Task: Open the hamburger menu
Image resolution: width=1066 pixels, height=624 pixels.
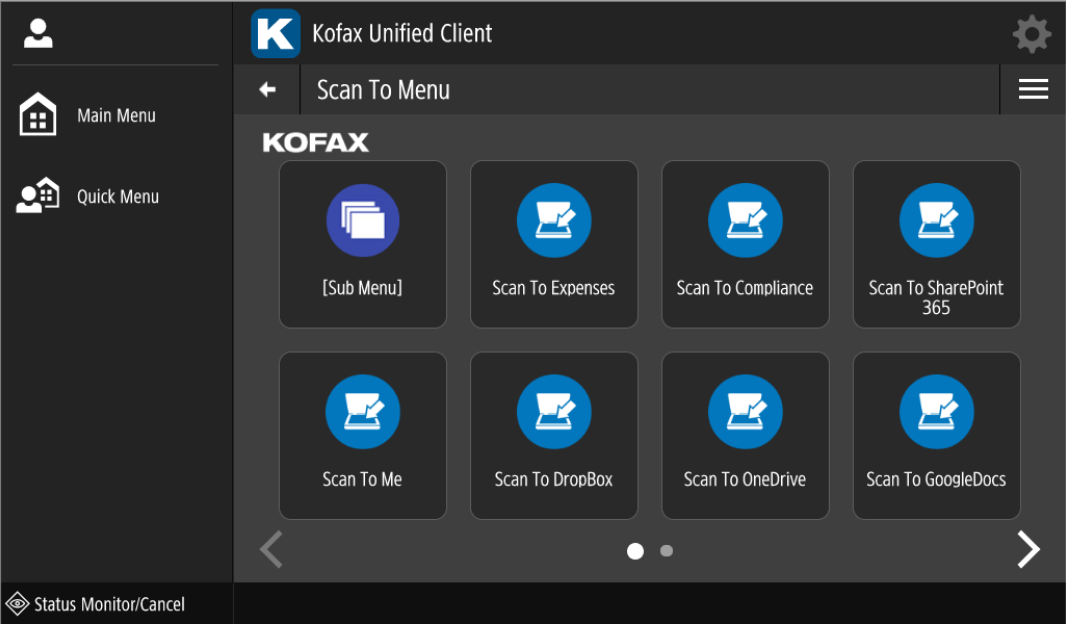Action: pos(1032,90)
